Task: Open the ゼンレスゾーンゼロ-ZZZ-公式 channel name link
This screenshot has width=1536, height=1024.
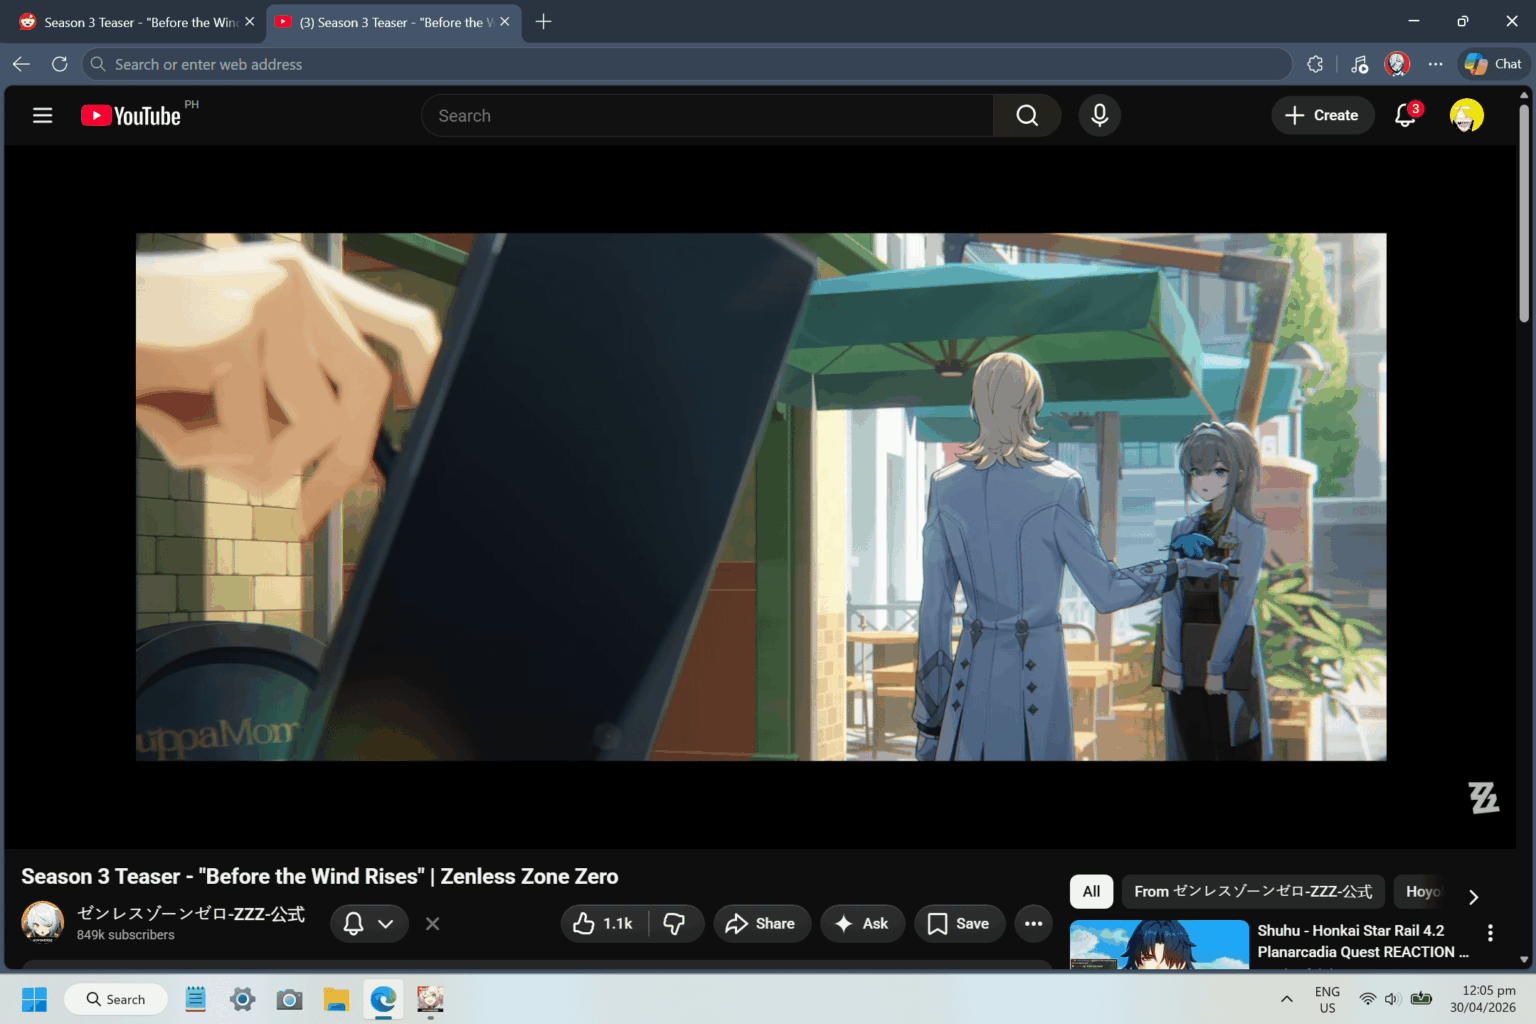Action: click(x=191, y=914)
